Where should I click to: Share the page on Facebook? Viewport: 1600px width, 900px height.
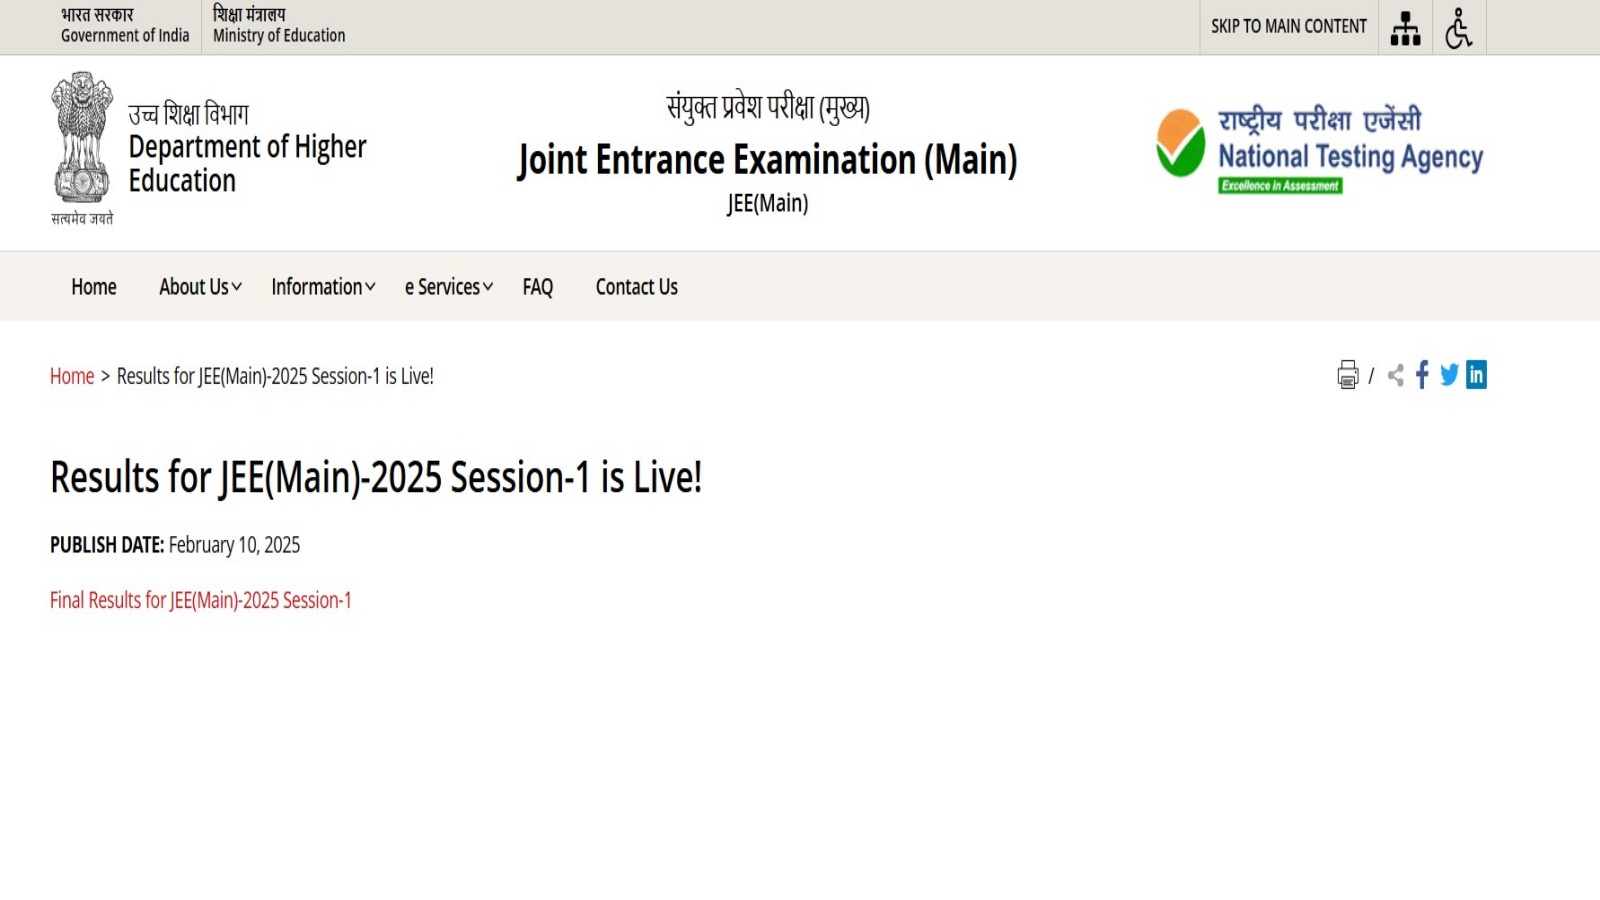1422,375
